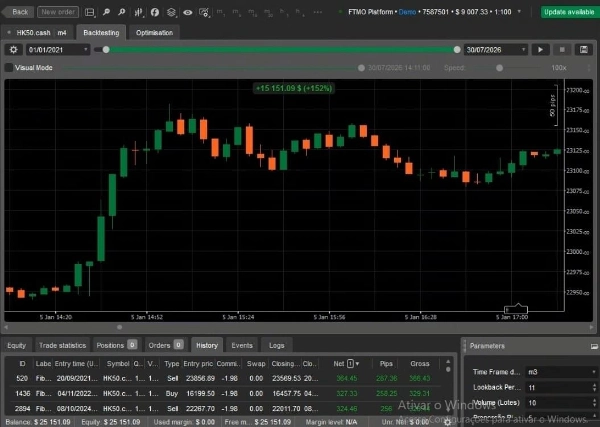Click the Update available button
Image resolution: width=600 pixels, height=427 pixels.
pyautogui.click(x=569, y=12)
